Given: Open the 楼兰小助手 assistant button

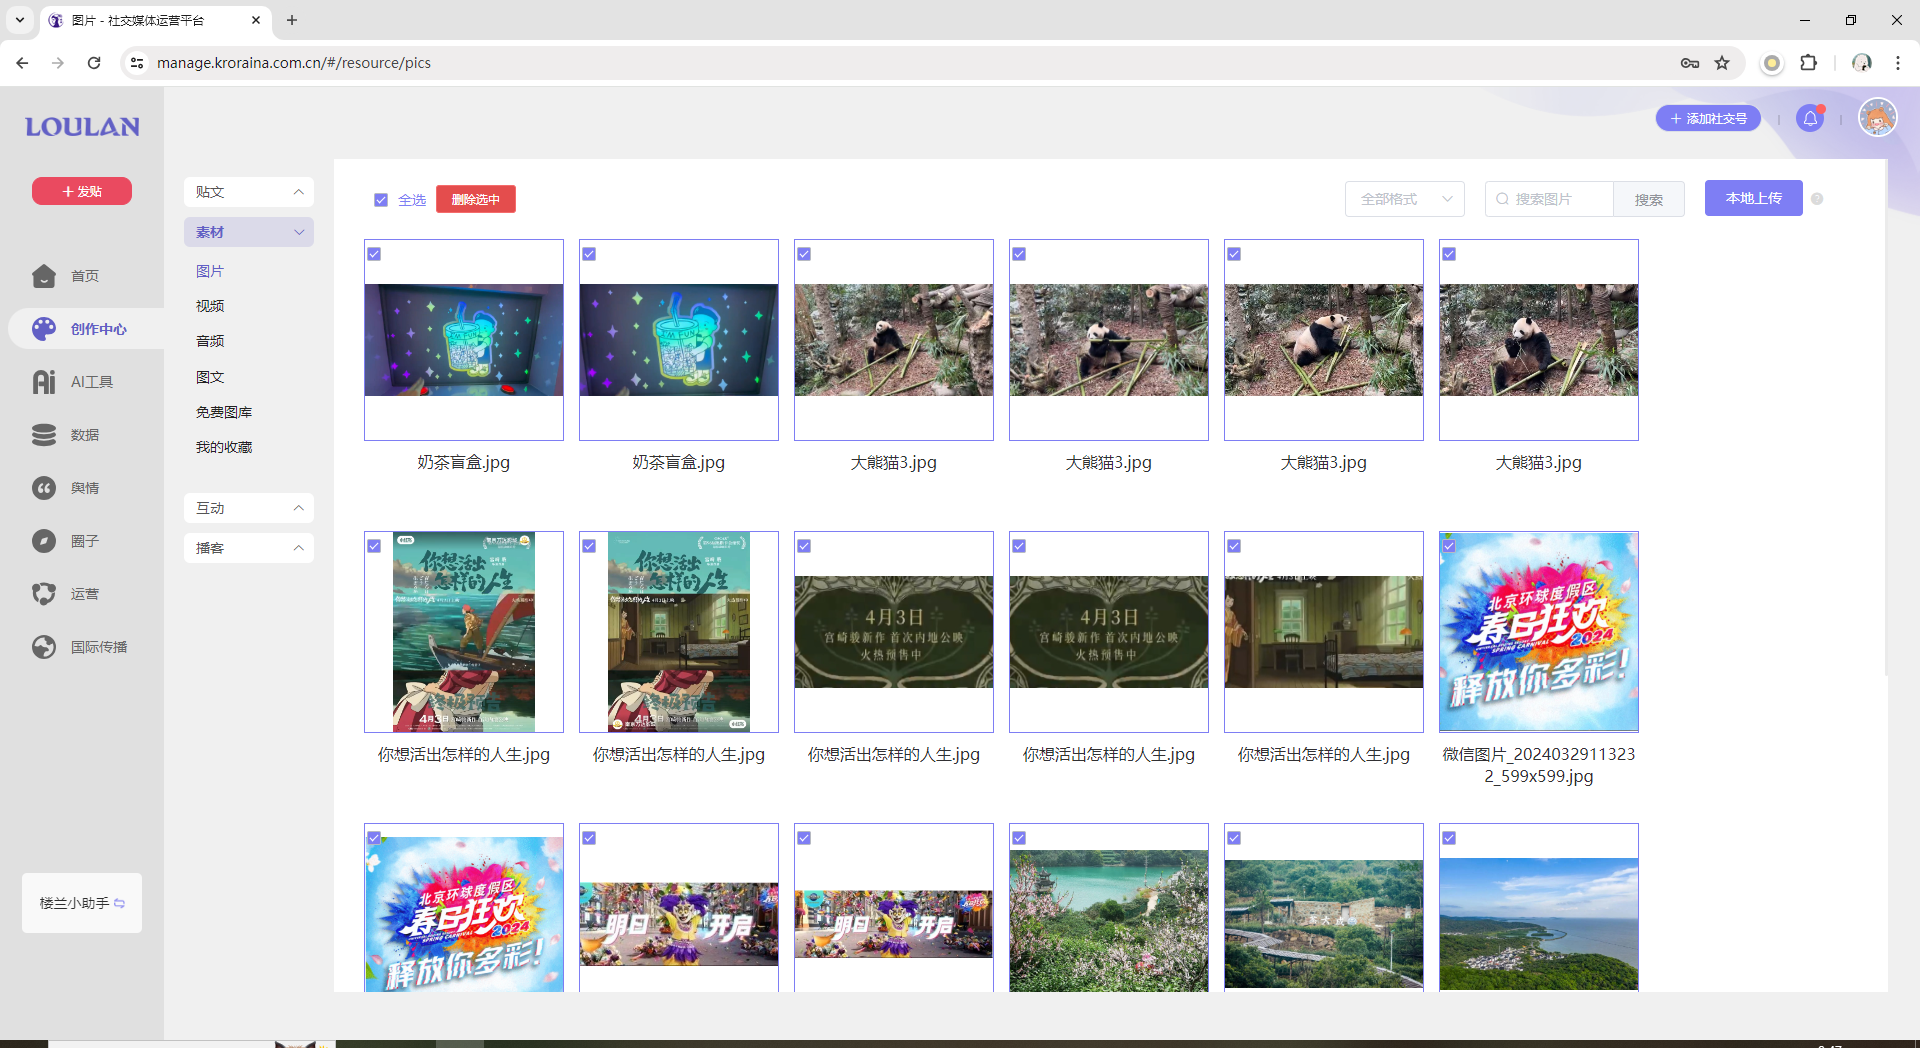Looking at the screenshot, I should pyautogui.click(x=82, y=903).
